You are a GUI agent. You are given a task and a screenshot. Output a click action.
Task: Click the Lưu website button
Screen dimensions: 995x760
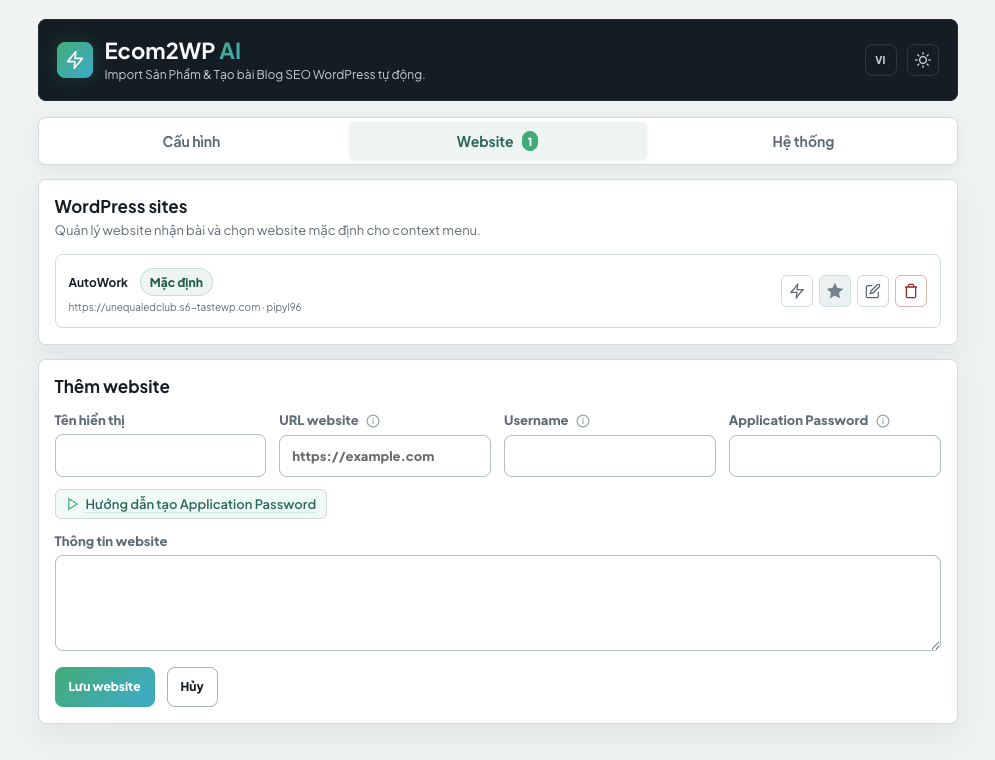pos(105,686)
